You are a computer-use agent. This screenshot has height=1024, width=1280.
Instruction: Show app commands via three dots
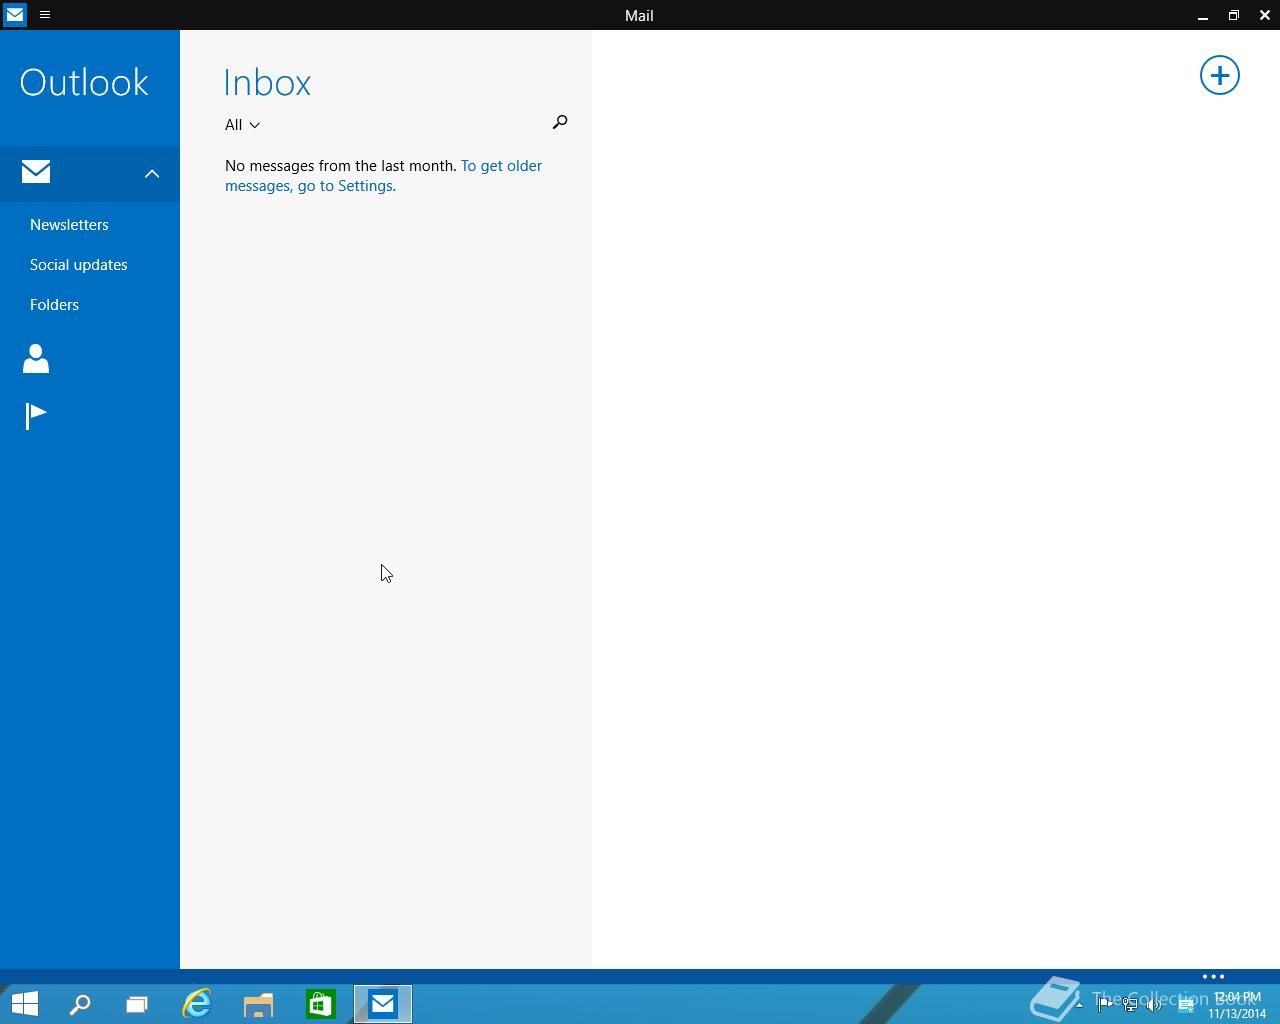(x=1213, y=976)
